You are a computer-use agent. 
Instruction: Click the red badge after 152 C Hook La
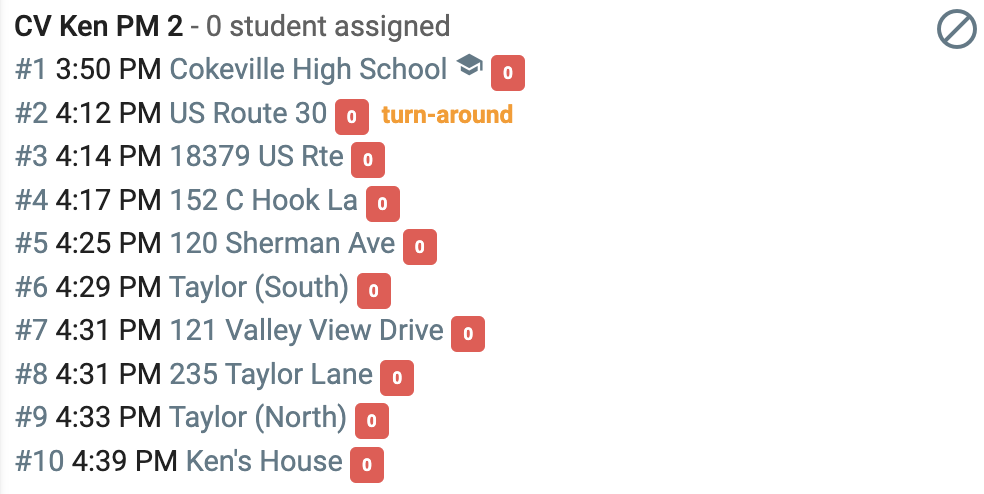coord(383,203)
